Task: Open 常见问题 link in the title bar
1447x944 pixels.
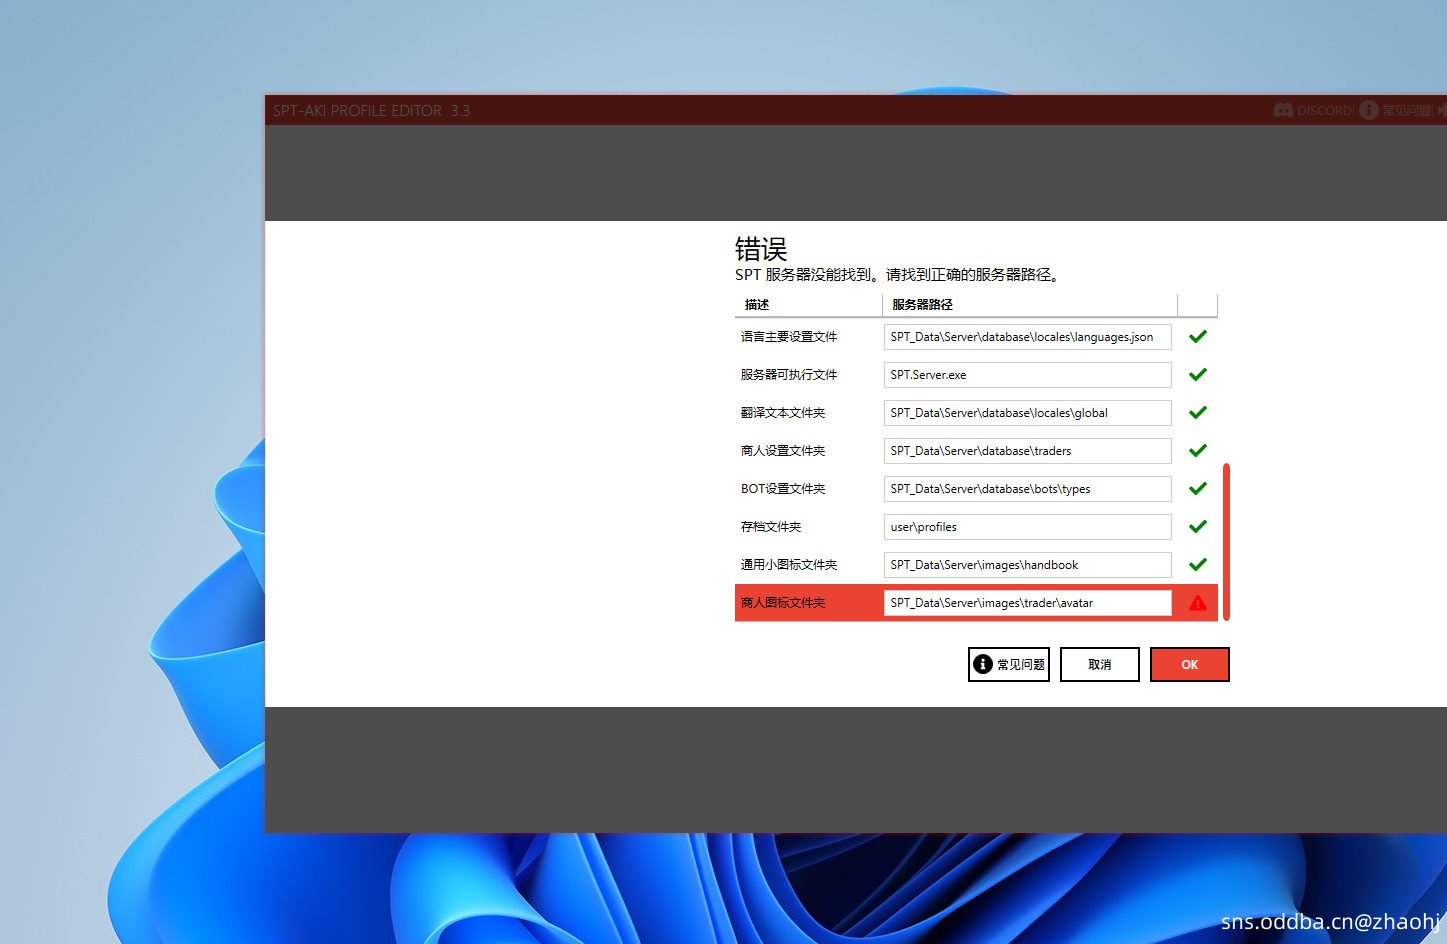Action: [1396, 110]
